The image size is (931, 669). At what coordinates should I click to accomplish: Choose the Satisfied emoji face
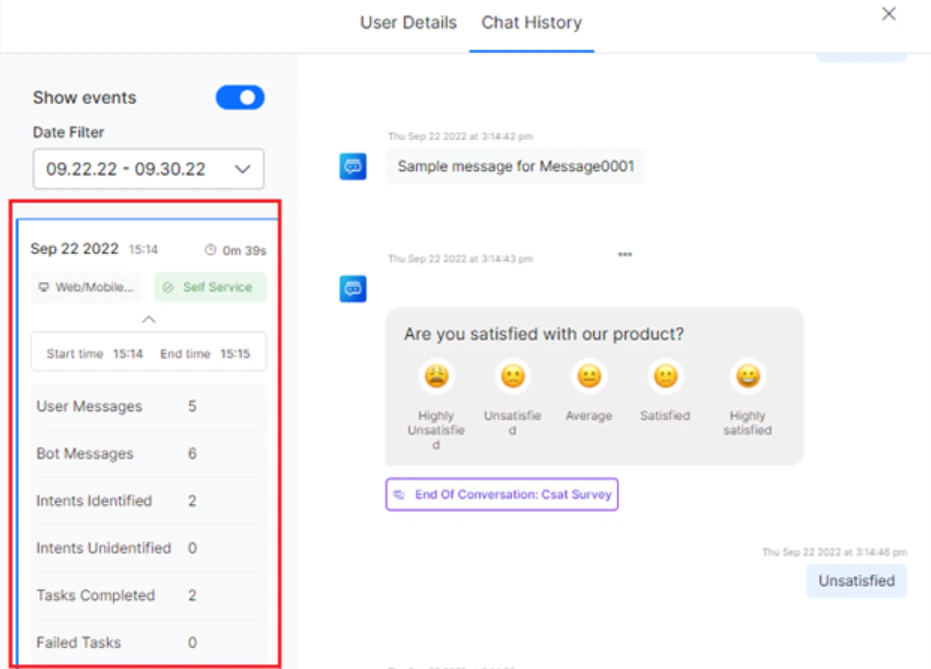click(x=665, y=376)
